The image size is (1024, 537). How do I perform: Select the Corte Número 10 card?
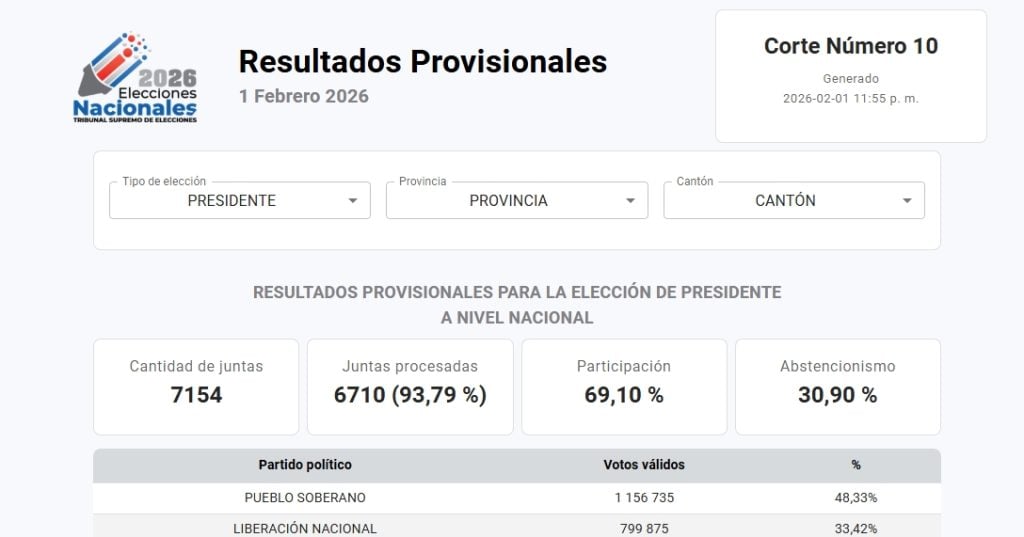click(850, 76)
